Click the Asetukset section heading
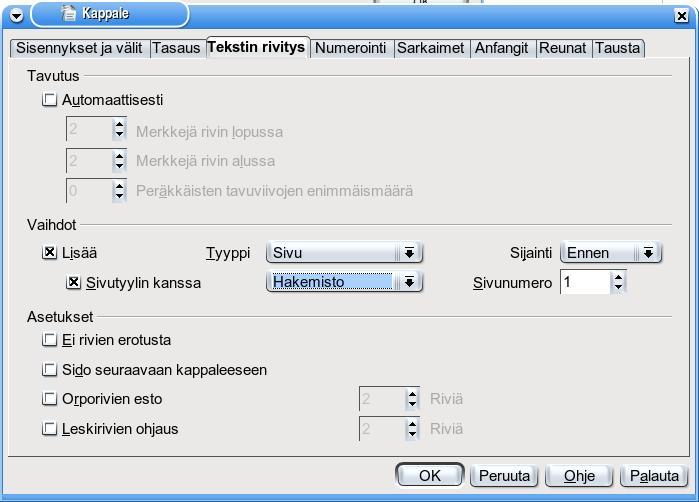Viewport: 699px width, 502px height. (x=60, y=317)
